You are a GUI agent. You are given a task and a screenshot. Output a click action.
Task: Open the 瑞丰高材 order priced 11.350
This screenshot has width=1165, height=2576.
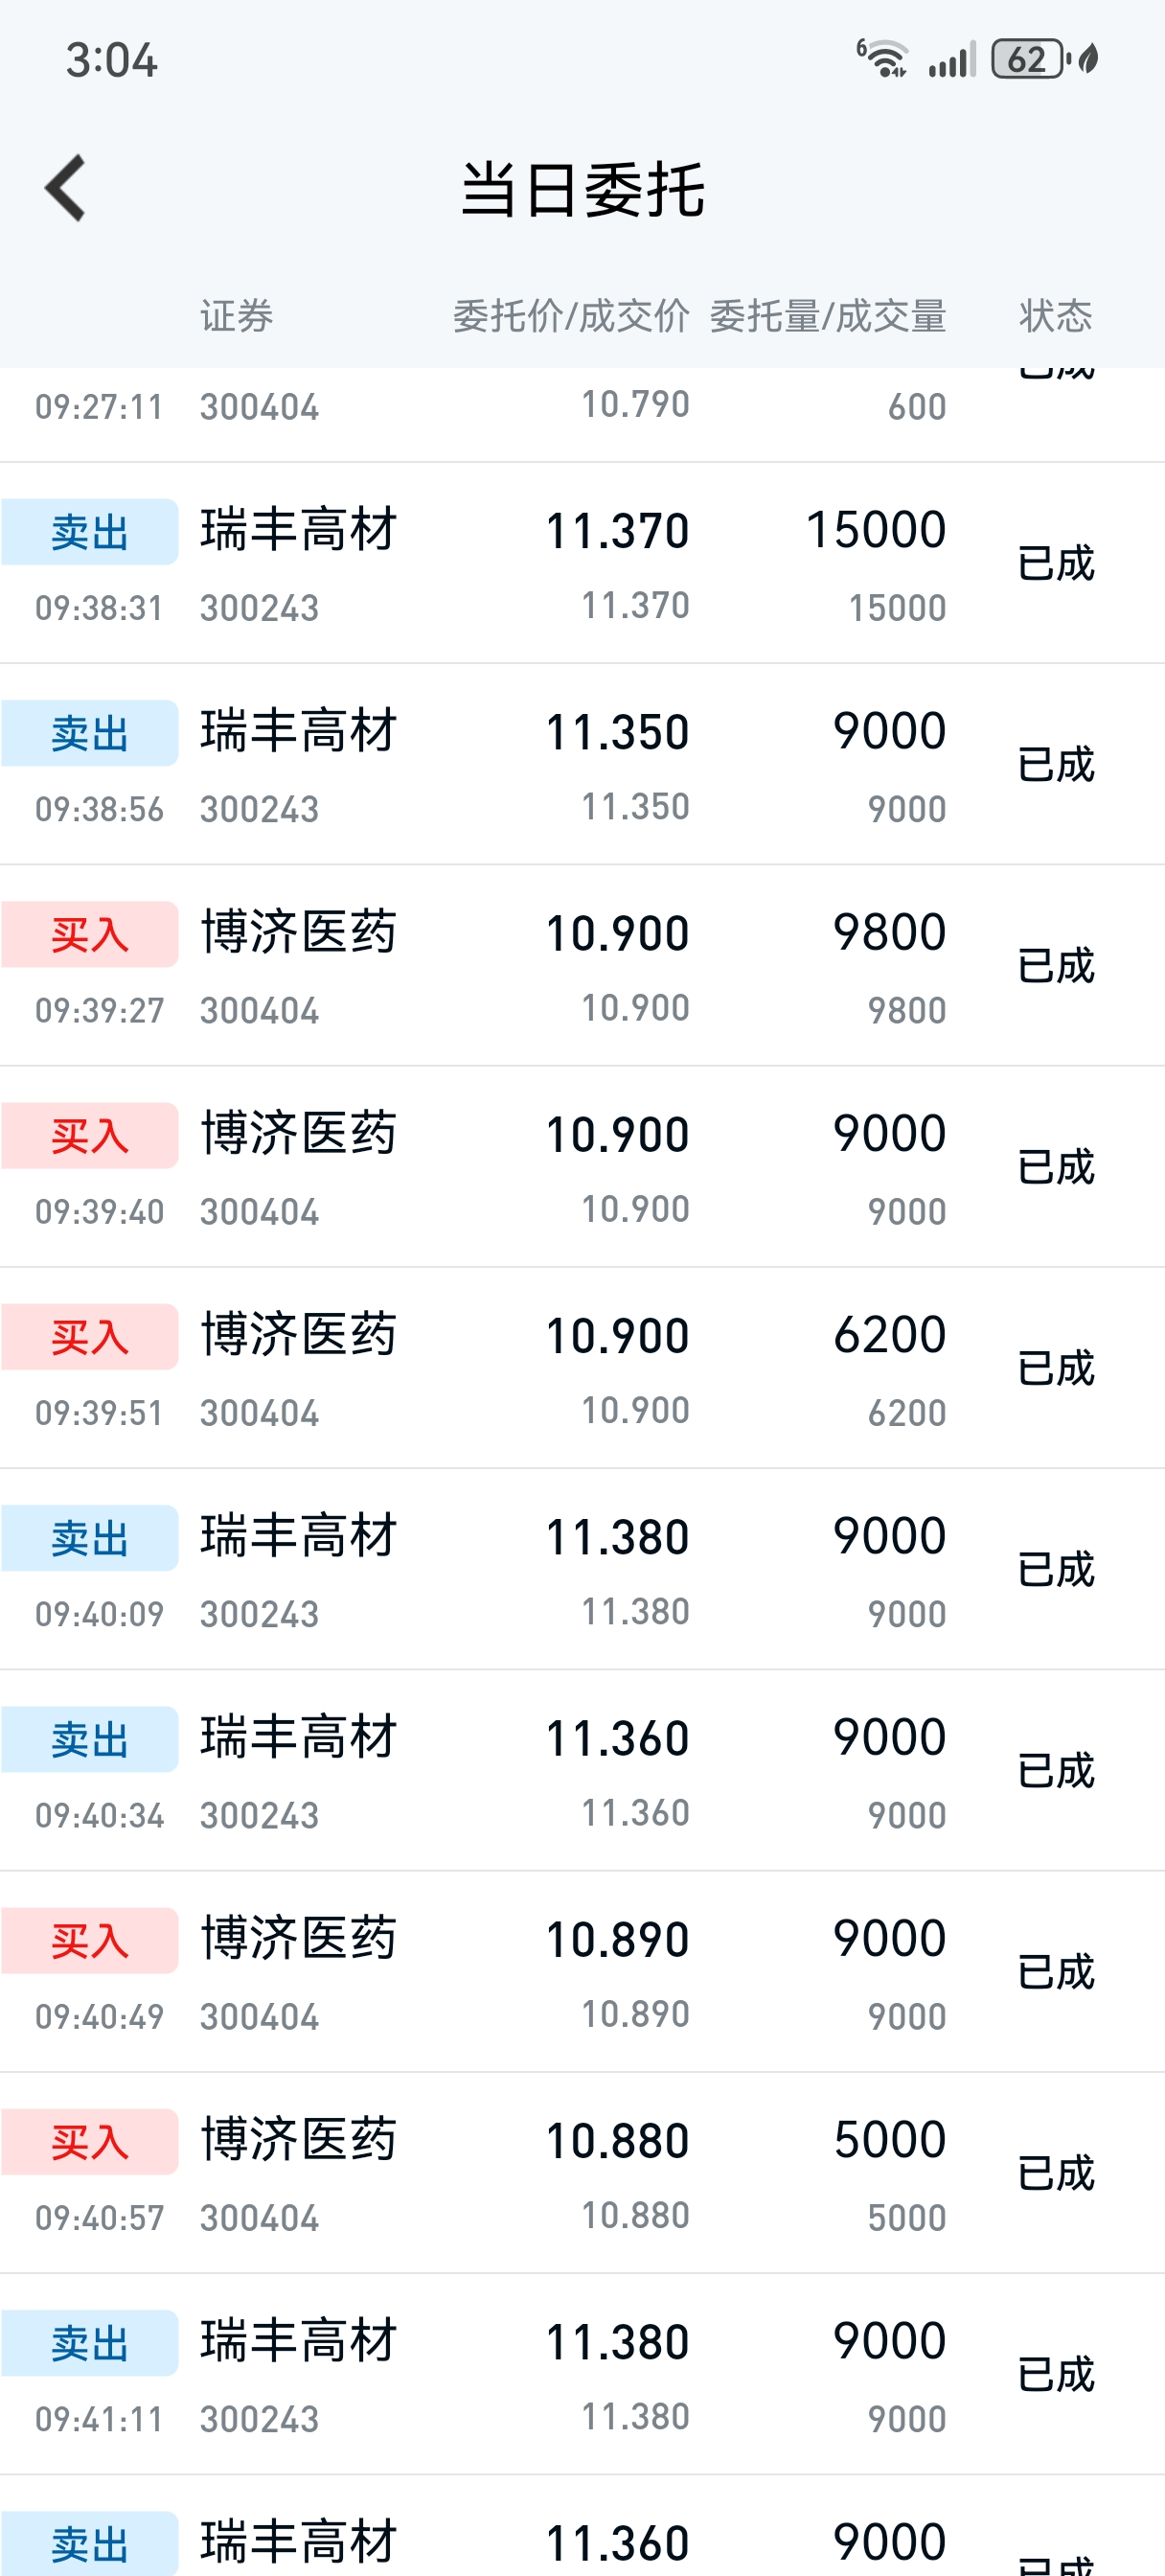point(582,765)
